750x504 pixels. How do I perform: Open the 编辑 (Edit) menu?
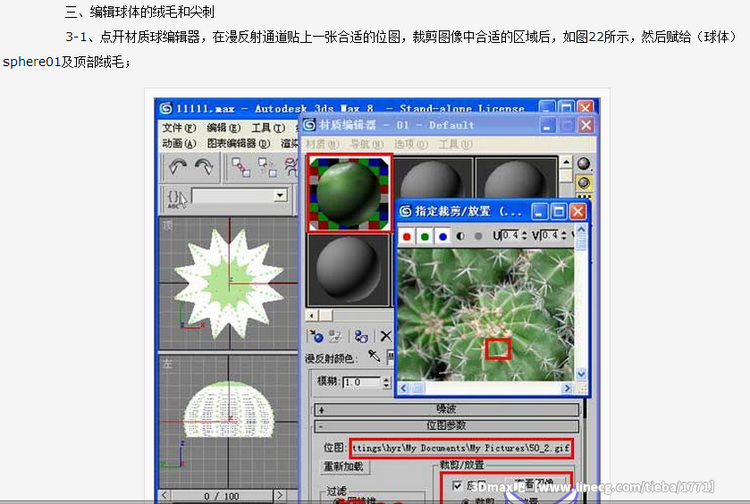[x=222, y=127]
